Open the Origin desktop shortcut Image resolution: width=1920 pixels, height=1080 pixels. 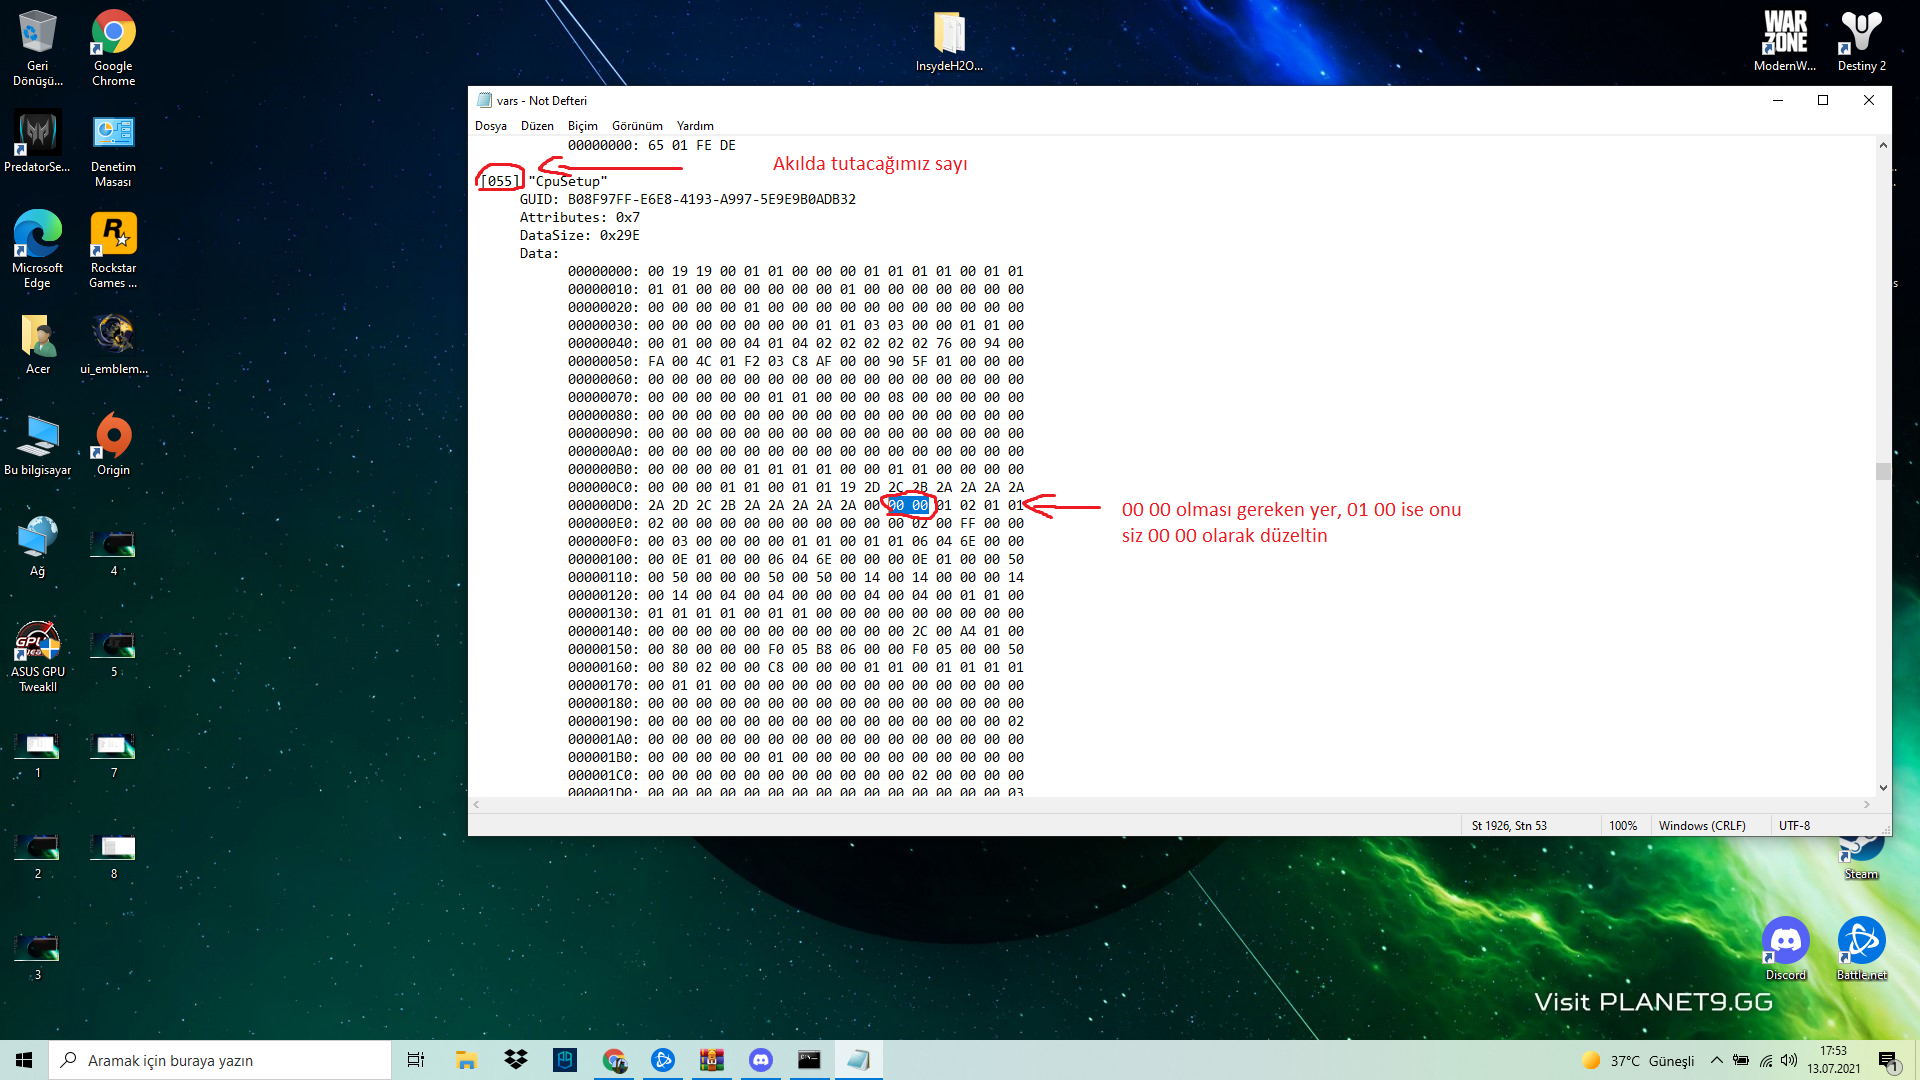113,437
